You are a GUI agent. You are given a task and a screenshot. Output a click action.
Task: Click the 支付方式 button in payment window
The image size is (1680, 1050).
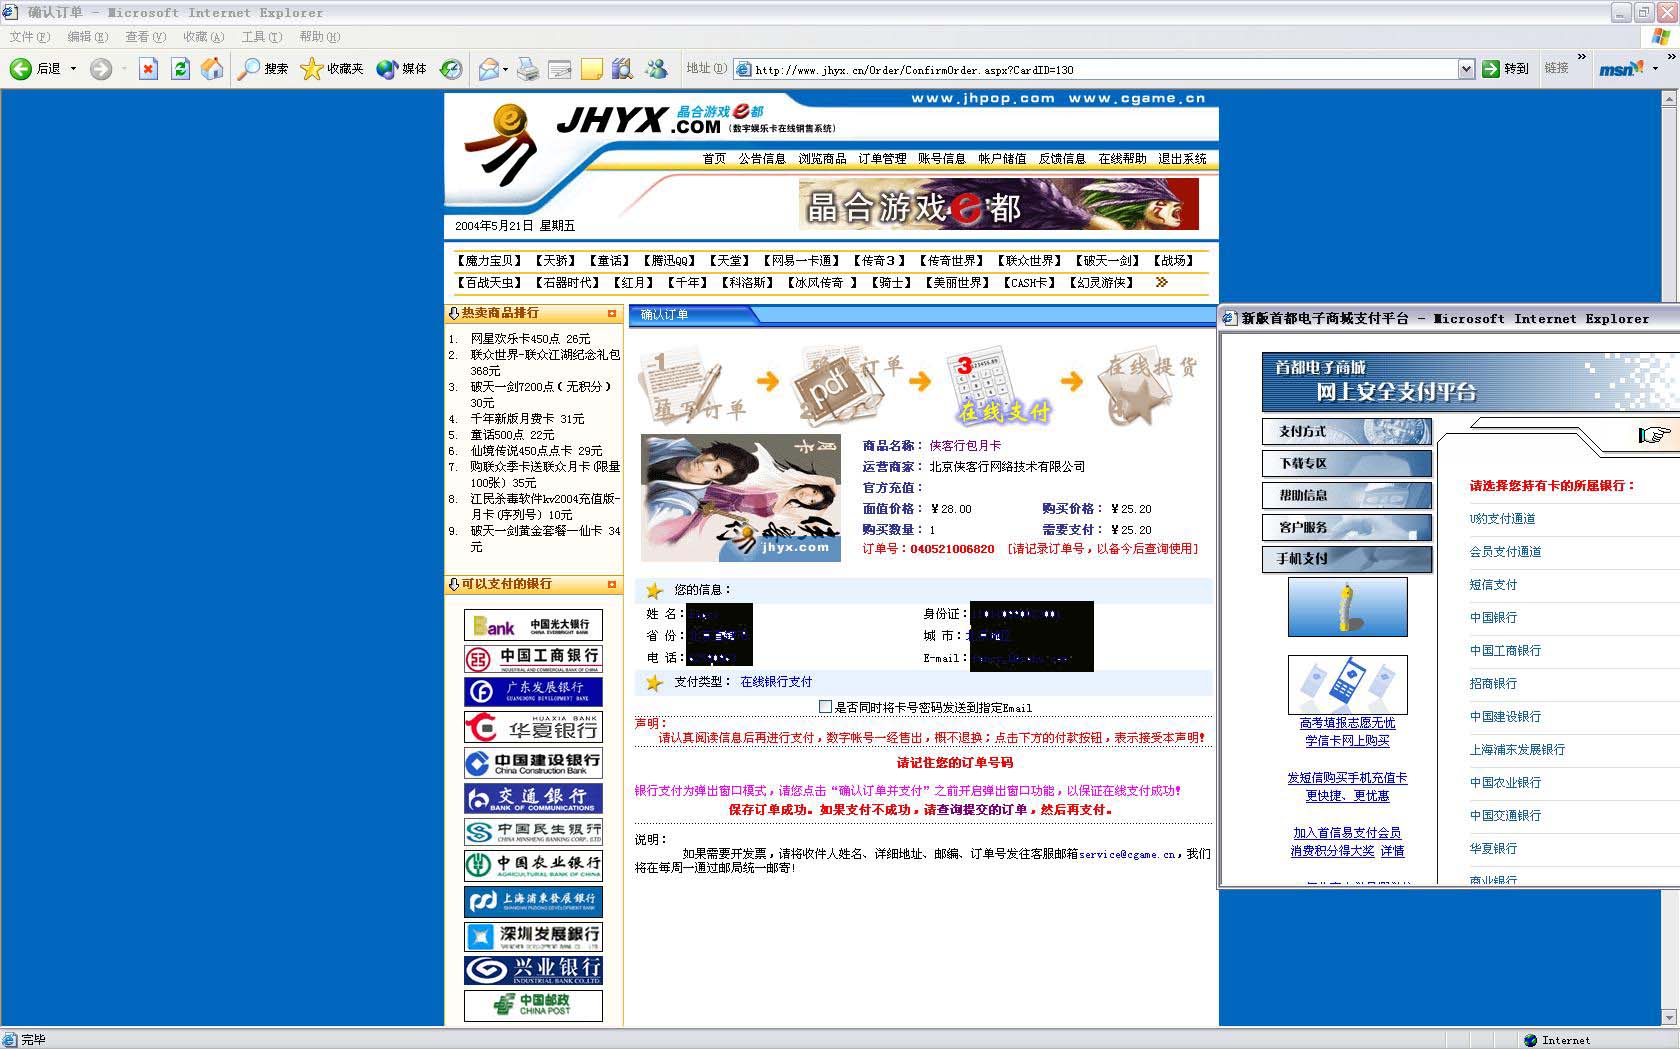click(x=1347, y=432)
